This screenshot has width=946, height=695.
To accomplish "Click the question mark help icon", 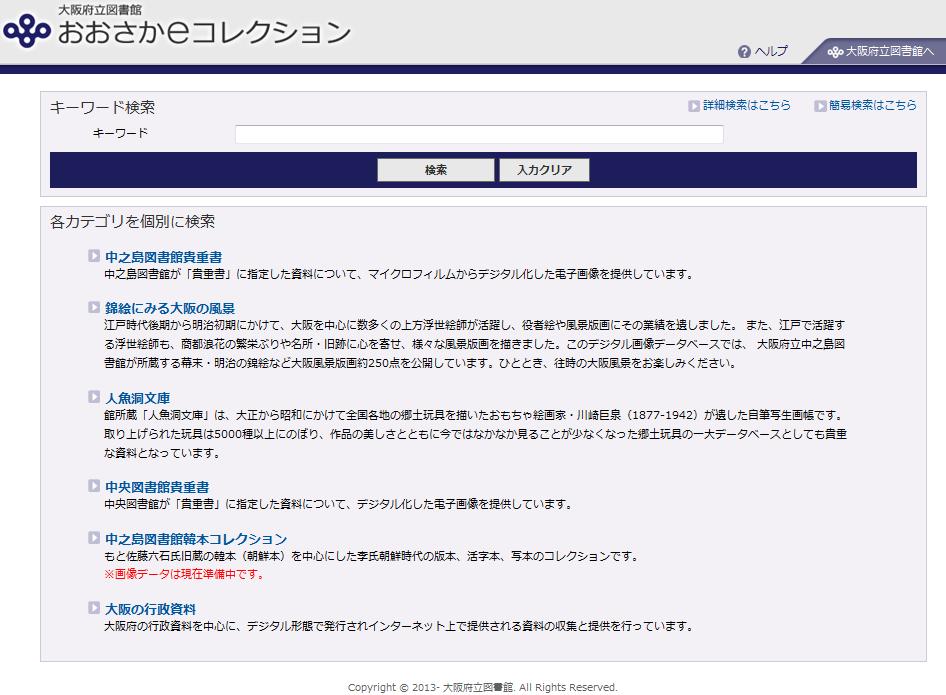I will pyautogui.click(x=744, y=52).
